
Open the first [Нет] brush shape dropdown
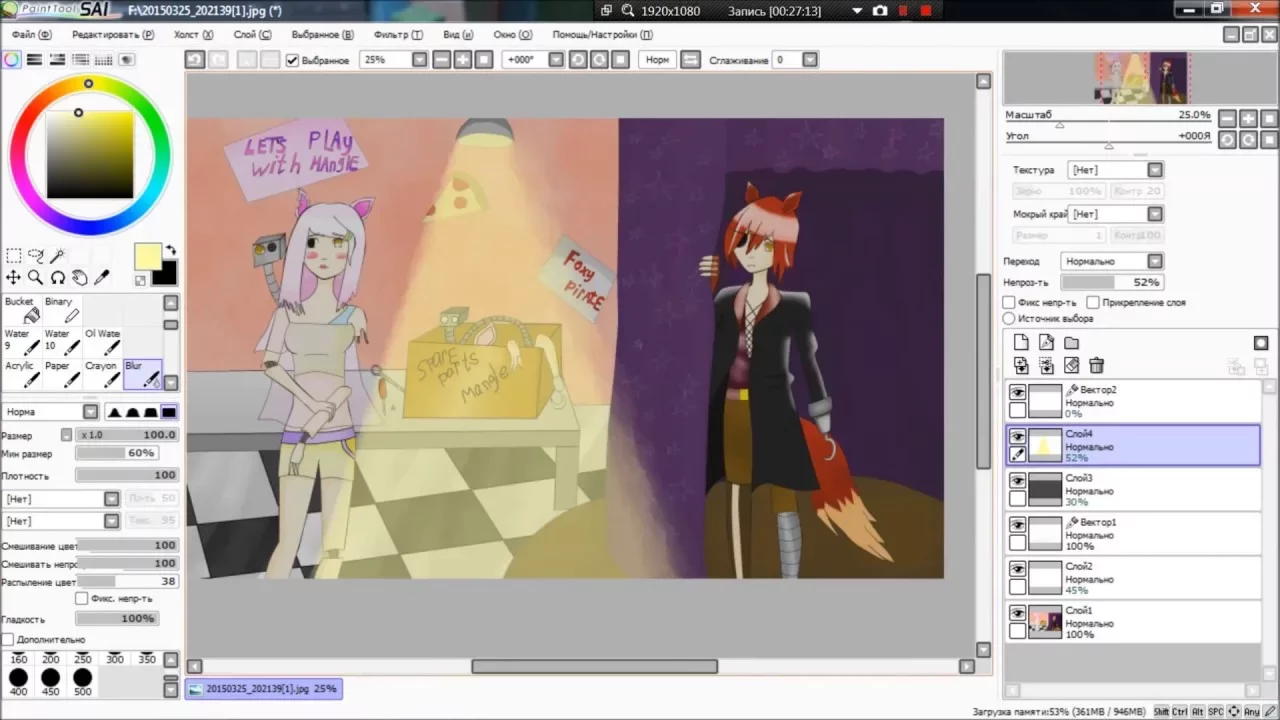tap(61, 498)
